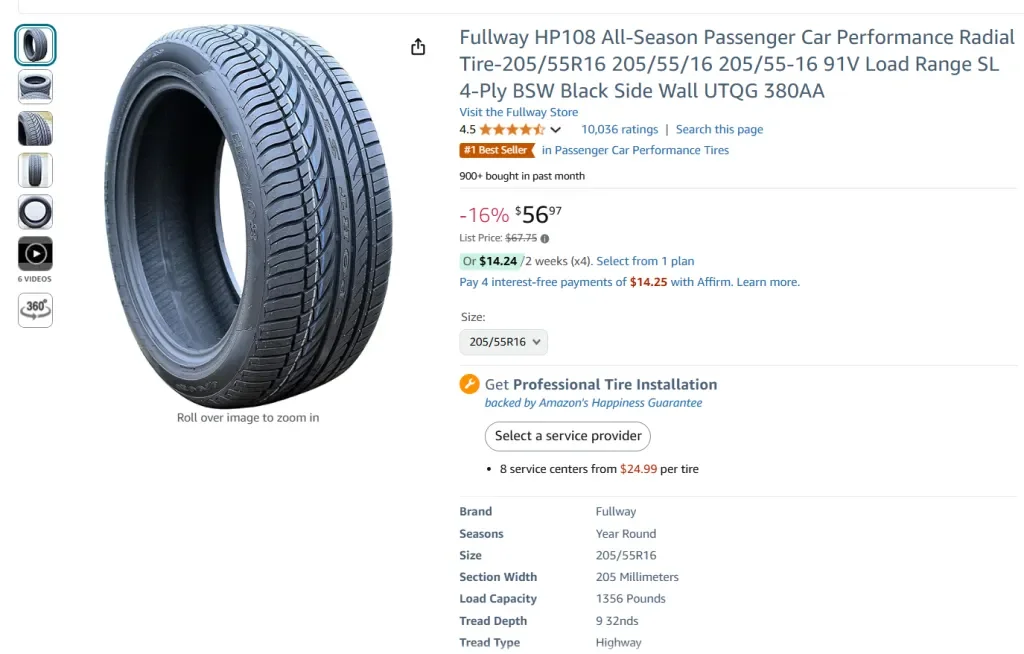This screenshot has width=1024, height=654.
Task: Click the 4.5 star rating stars
Action: coord(512,129)
